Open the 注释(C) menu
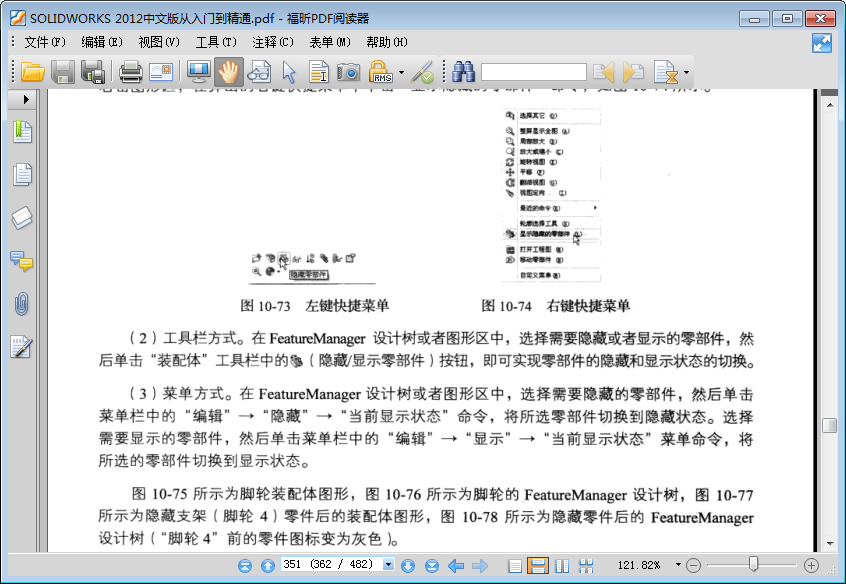The image size is (846, 584). pyautogui.click(x=272, y=42)
